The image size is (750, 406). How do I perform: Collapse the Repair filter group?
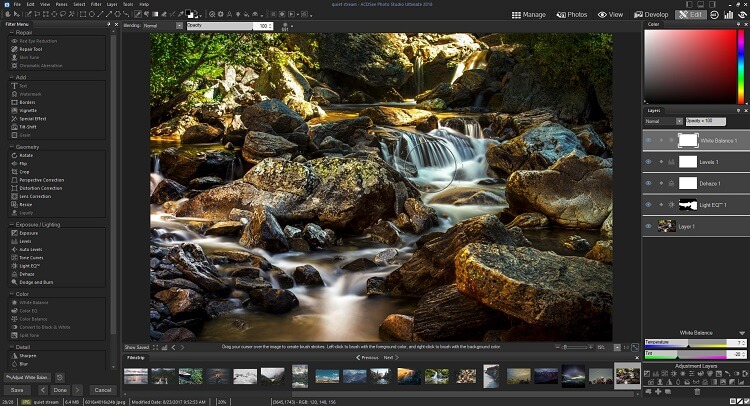point(11,33)
